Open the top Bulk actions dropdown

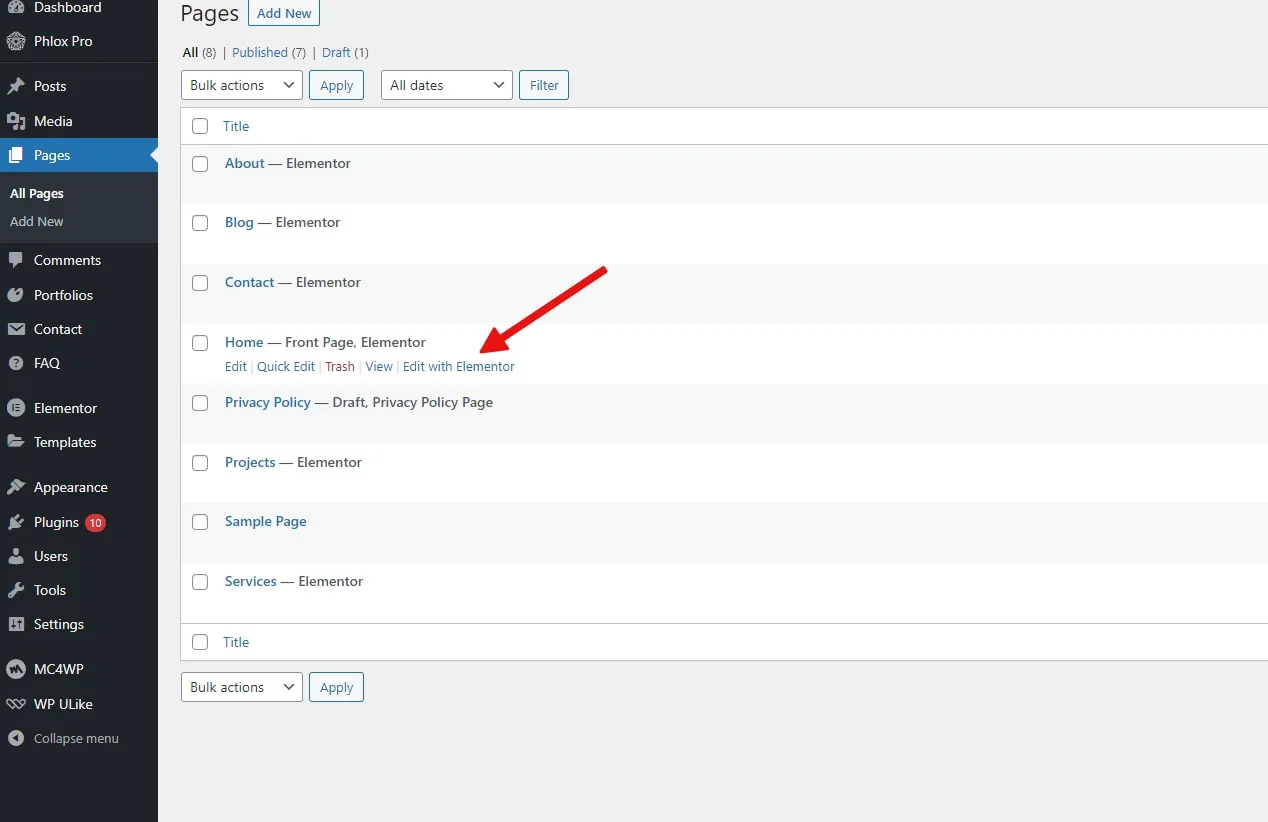[242, 85]
